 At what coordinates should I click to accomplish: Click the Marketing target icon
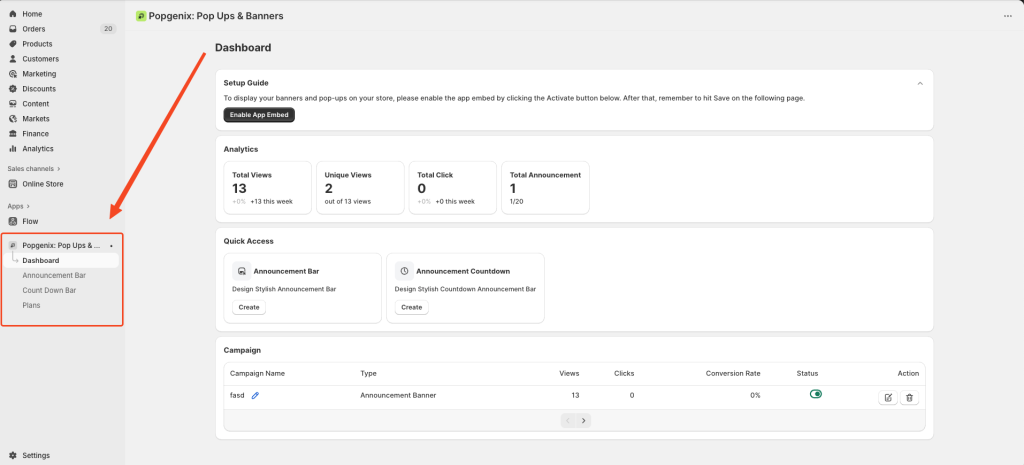click(x=13, y=74)
